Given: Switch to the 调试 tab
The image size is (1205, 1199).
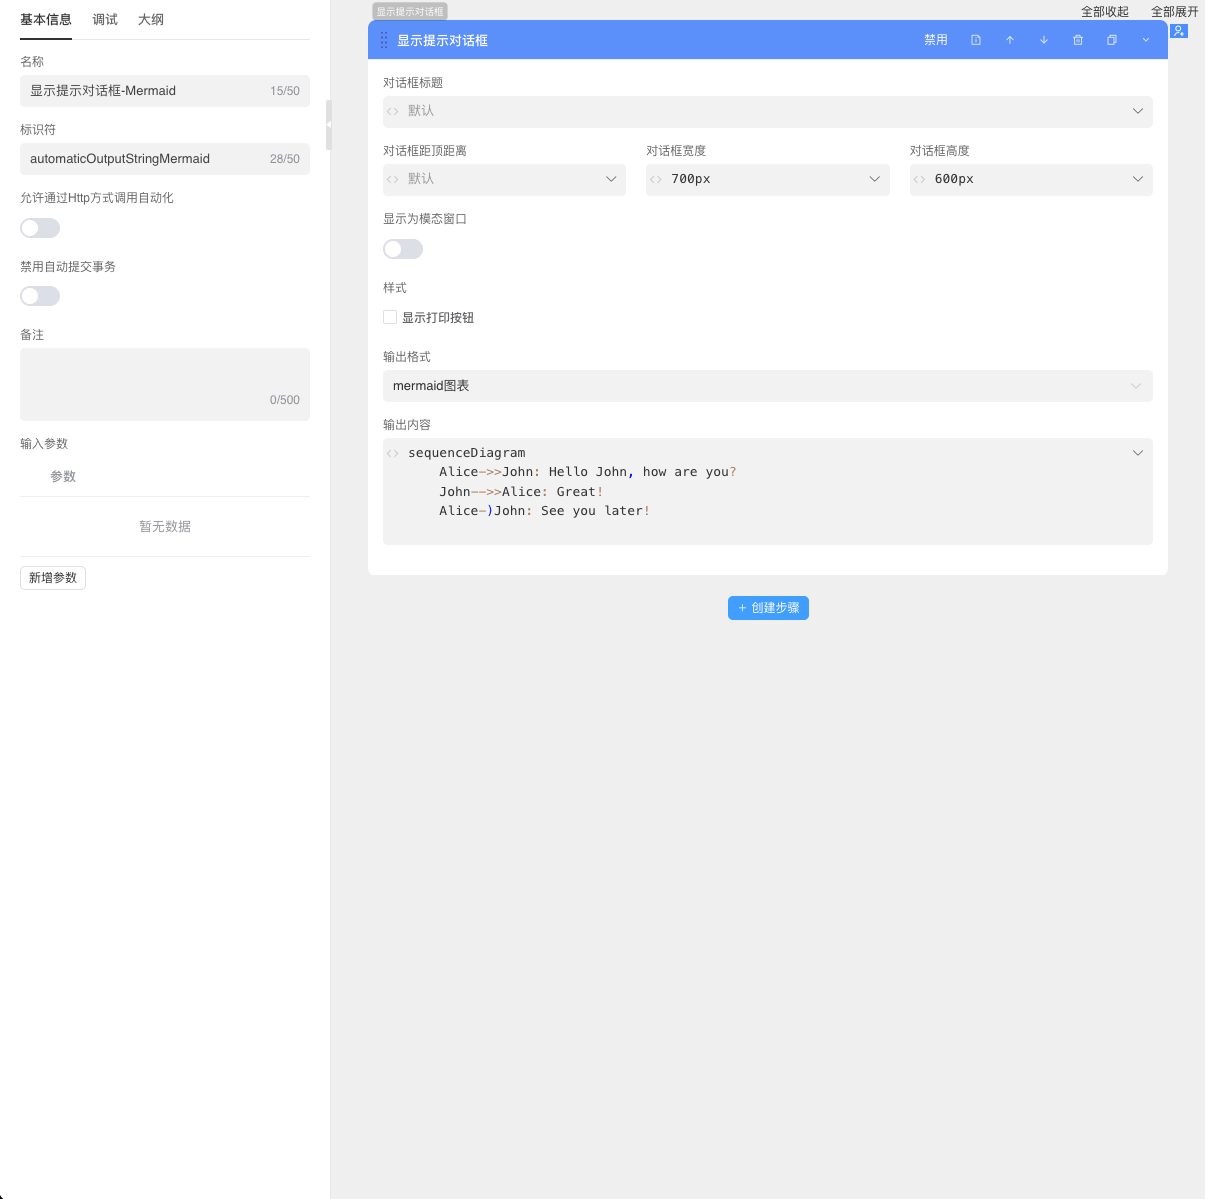Looking at the screenshot, I should [105, 20].
